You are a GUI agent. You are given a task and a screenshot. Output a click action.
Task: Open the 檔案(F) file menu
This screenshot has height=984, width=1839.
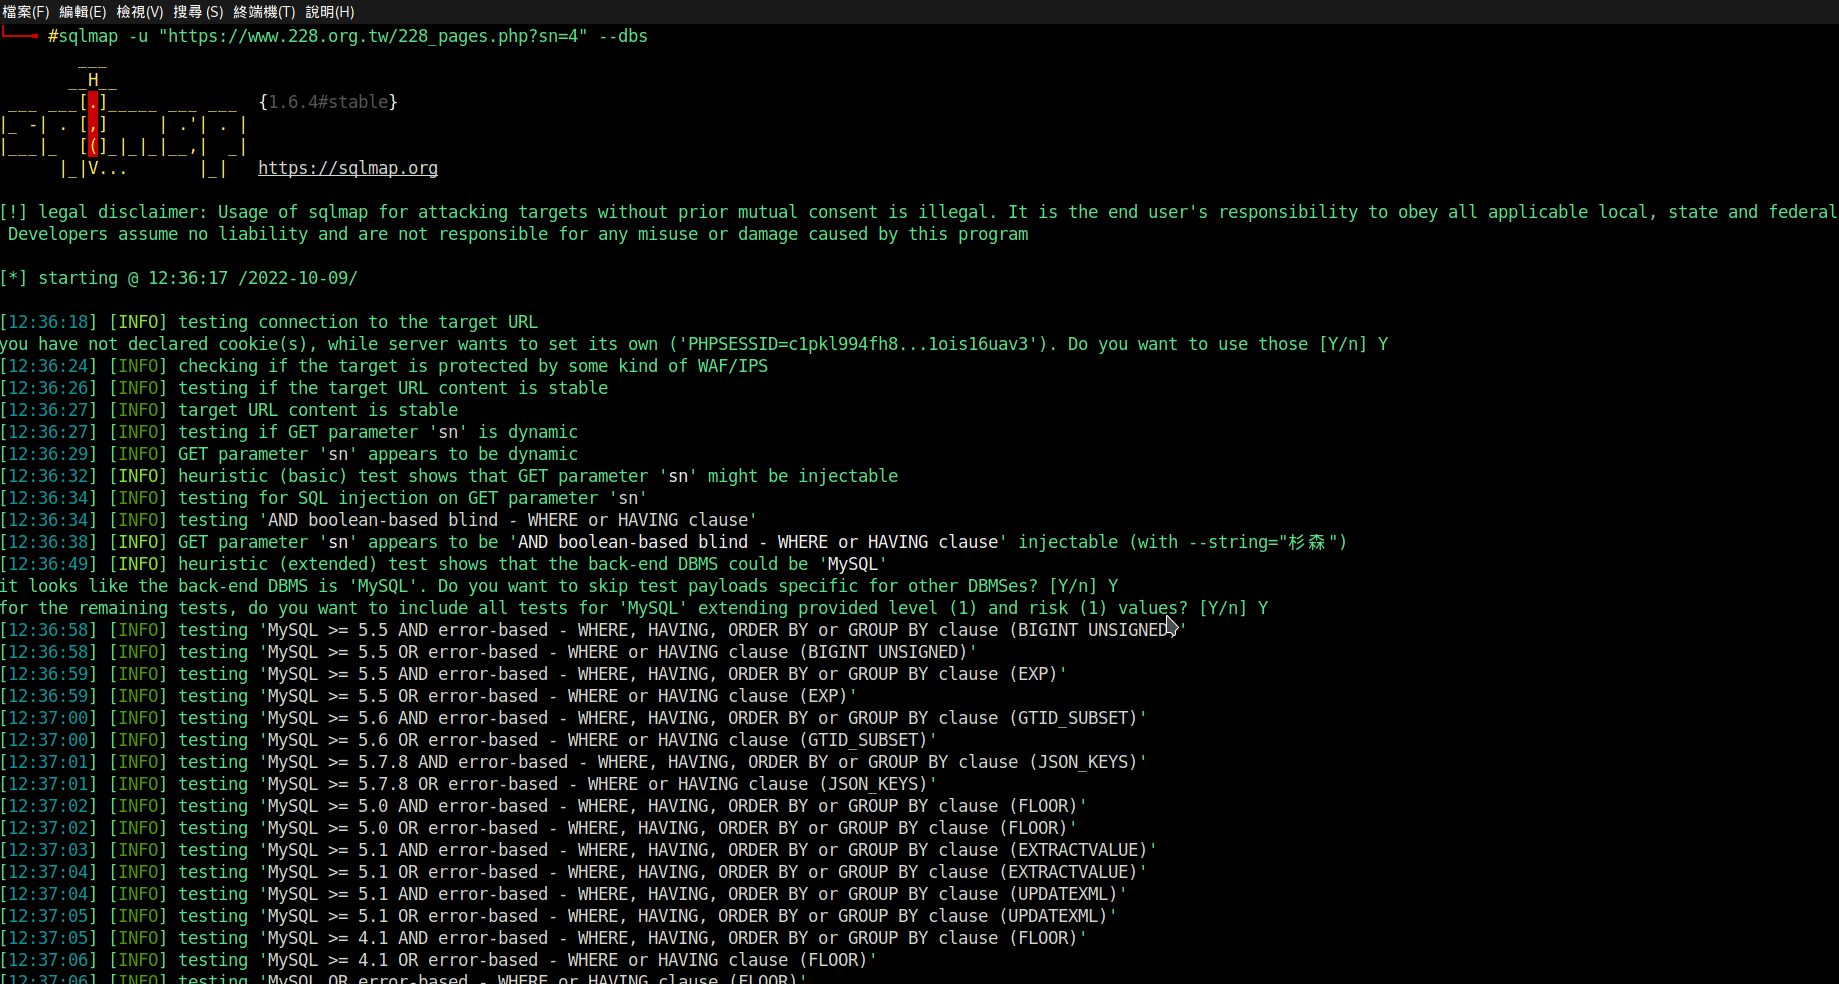(26, 12)
